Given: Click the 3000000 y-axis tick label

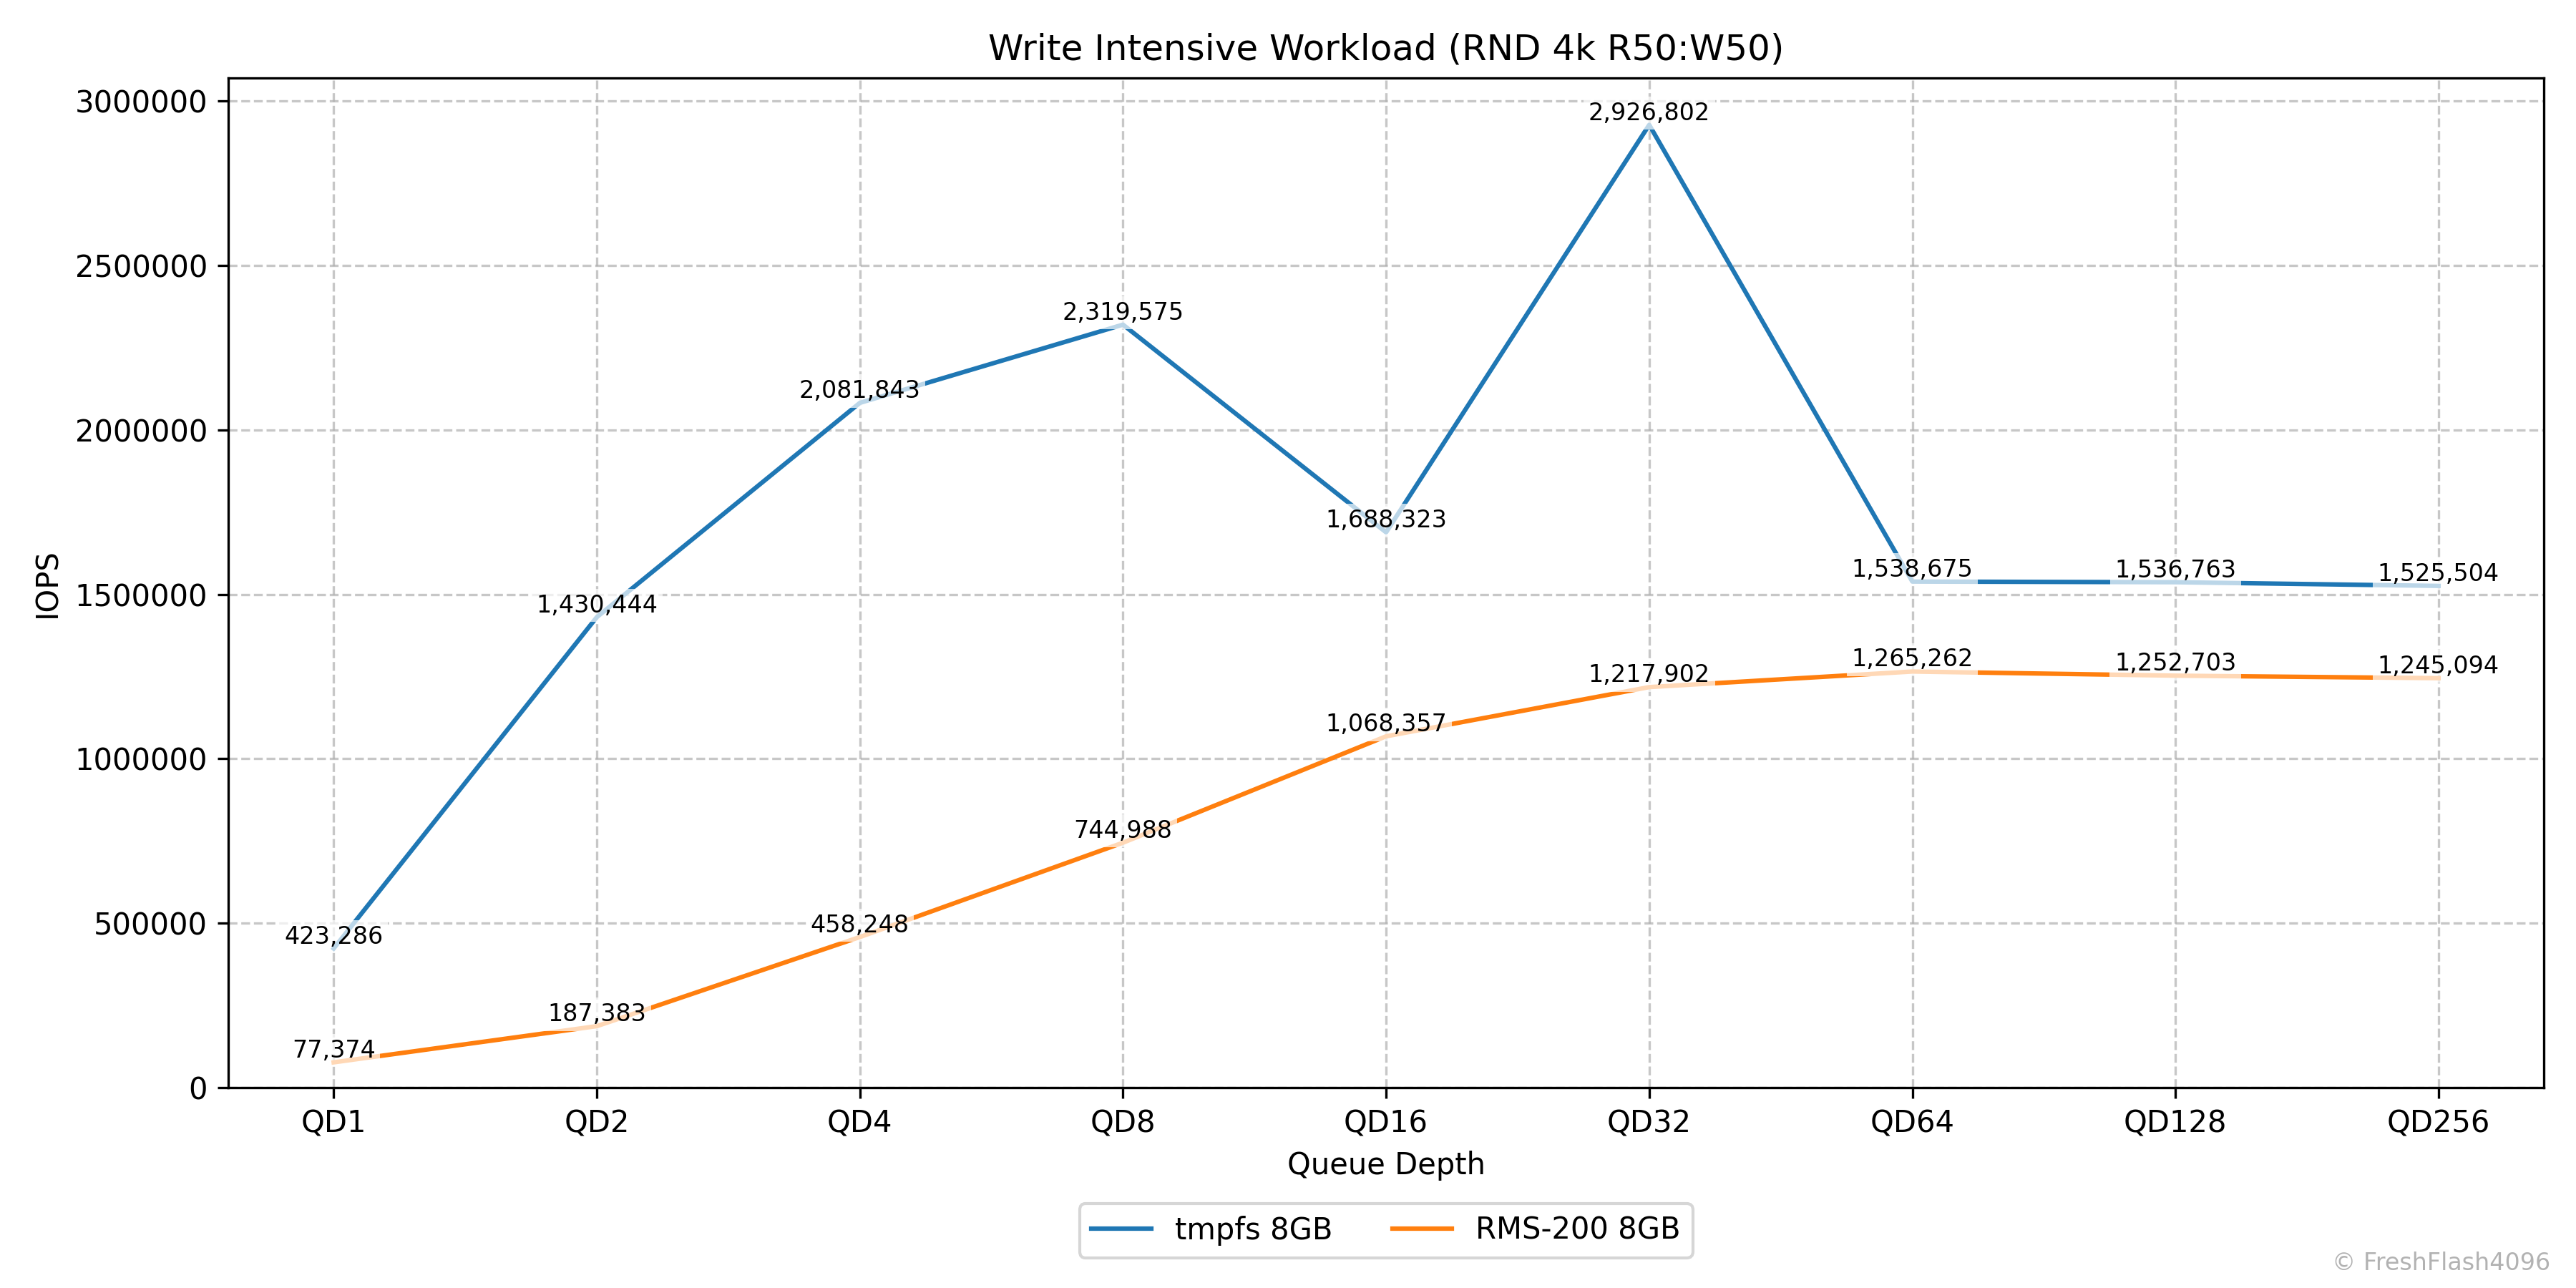Looking at the screenshot, I should [x=141, y=102].
